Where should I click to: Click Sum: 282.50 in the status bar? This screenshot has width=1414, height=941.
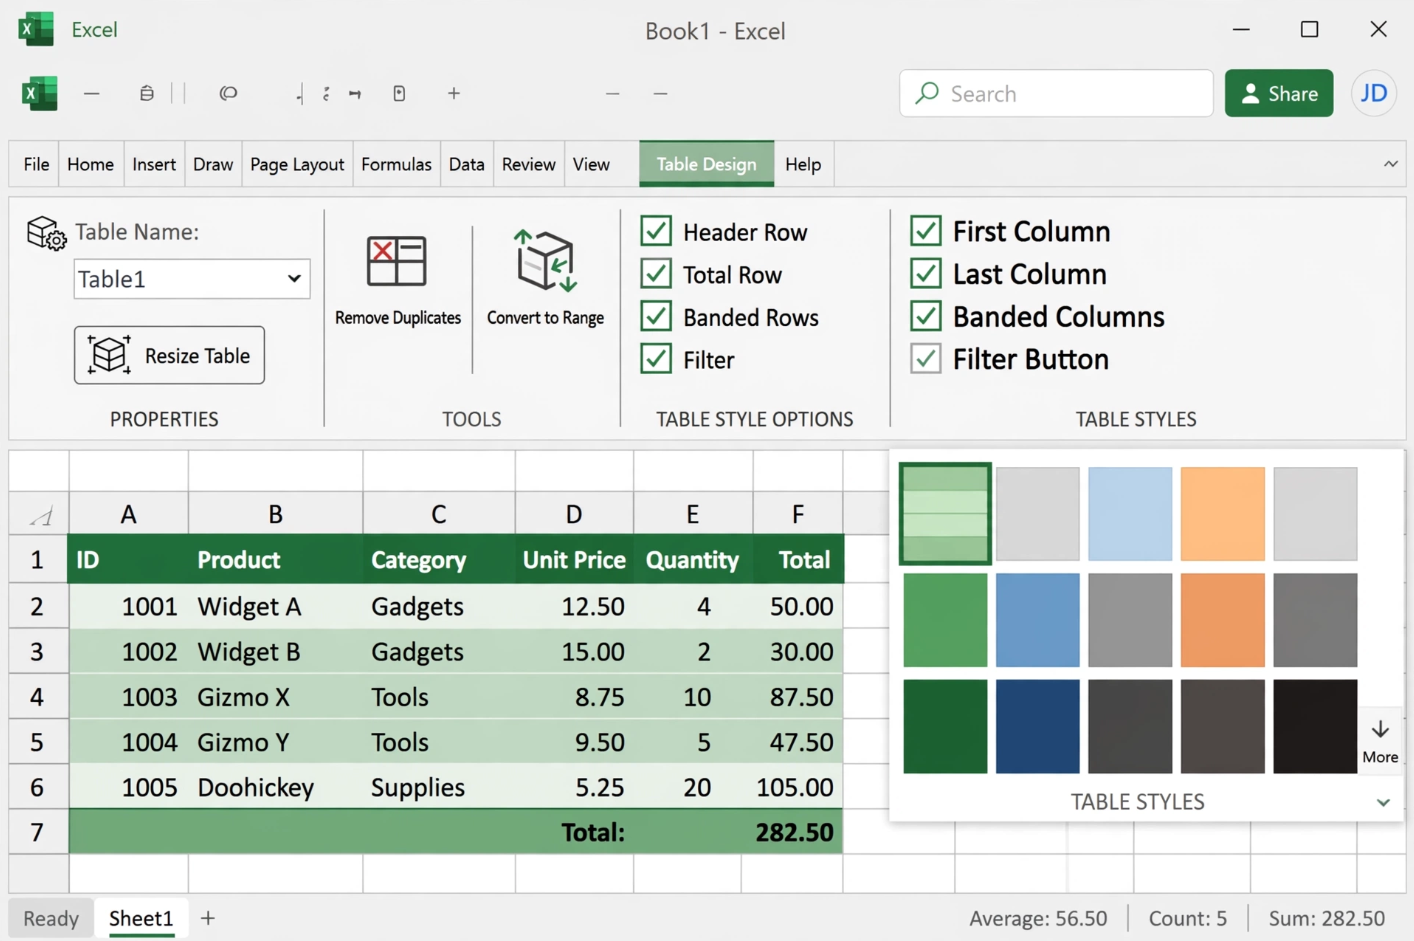tap(1326, 918)
